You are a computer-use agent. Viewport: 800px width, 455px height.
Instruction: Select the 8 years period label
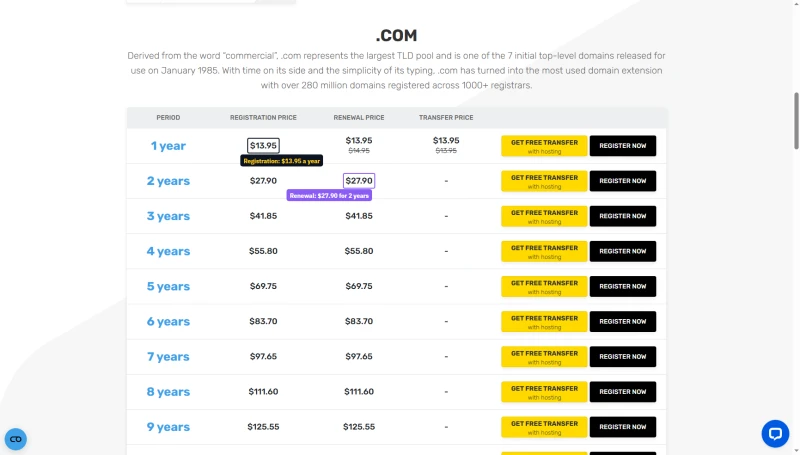(x=168, y=392)
